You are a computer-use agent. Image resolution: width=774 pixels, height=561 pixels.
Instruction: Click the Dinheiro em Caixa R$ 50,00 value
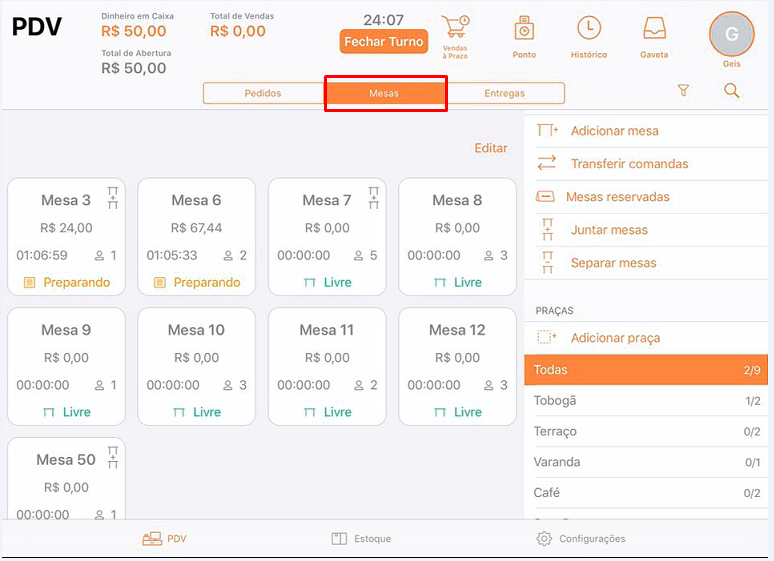click(x=133, y=31)
